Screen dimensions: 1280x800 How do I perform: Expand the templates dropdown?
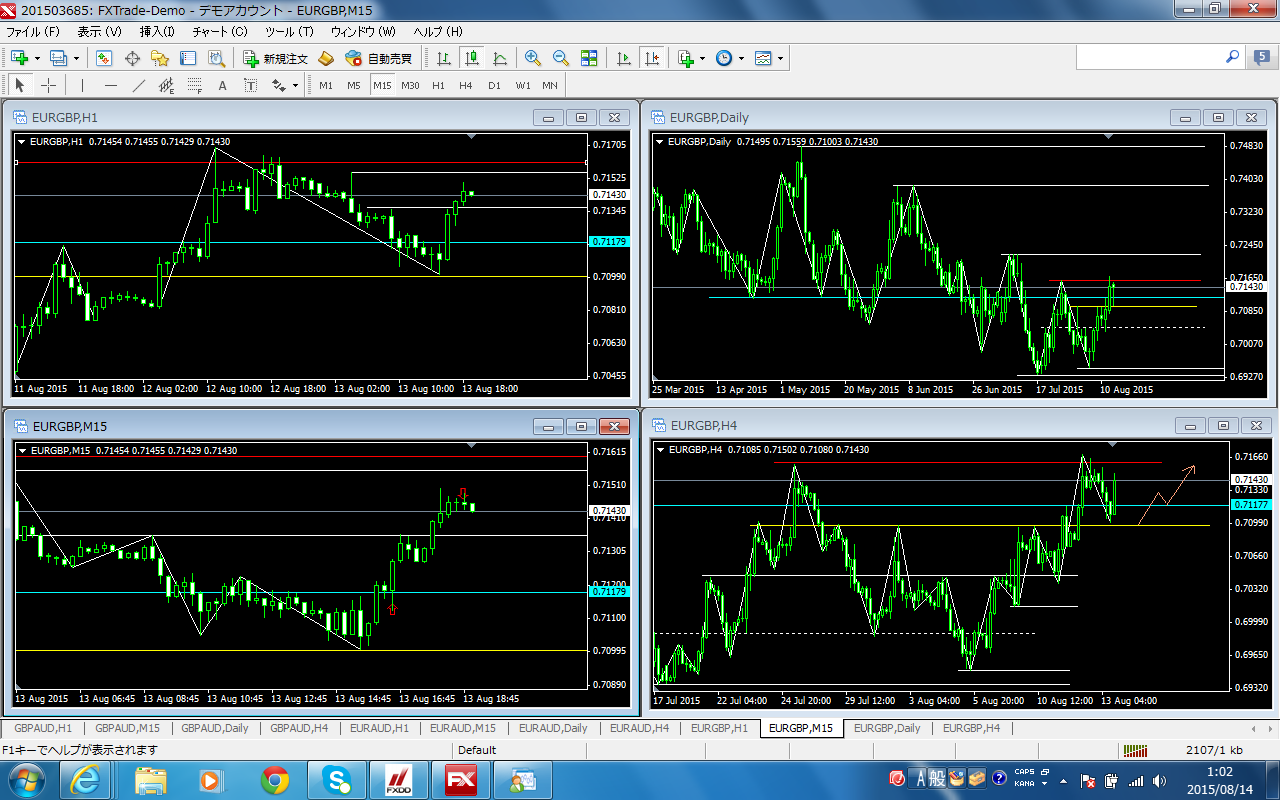click(x=780, y=58)
